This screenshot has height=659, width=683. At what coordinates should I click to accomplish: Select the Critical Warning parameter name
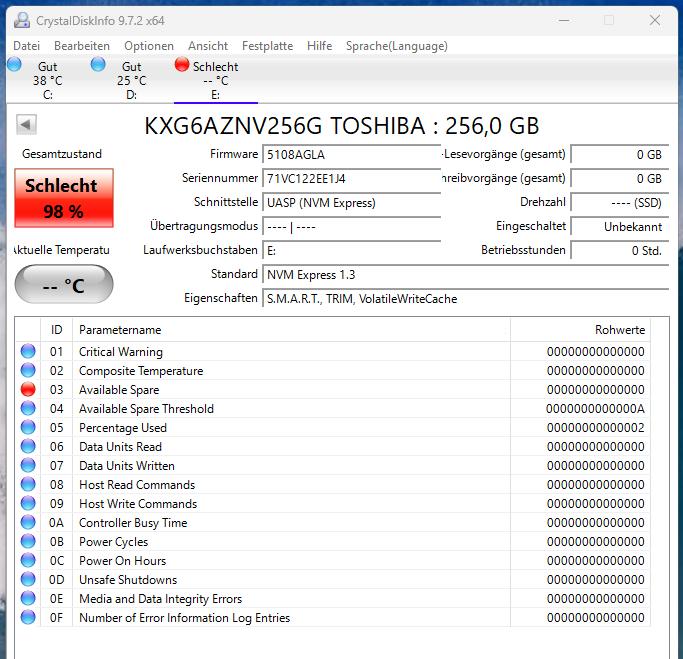pyautogui.click(x=121, y=351)
